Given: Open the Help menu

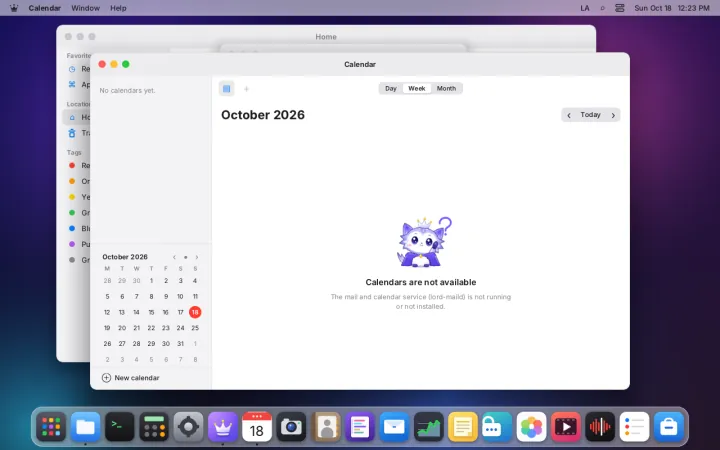Looking at the screenshot, I should pos(118,8).
